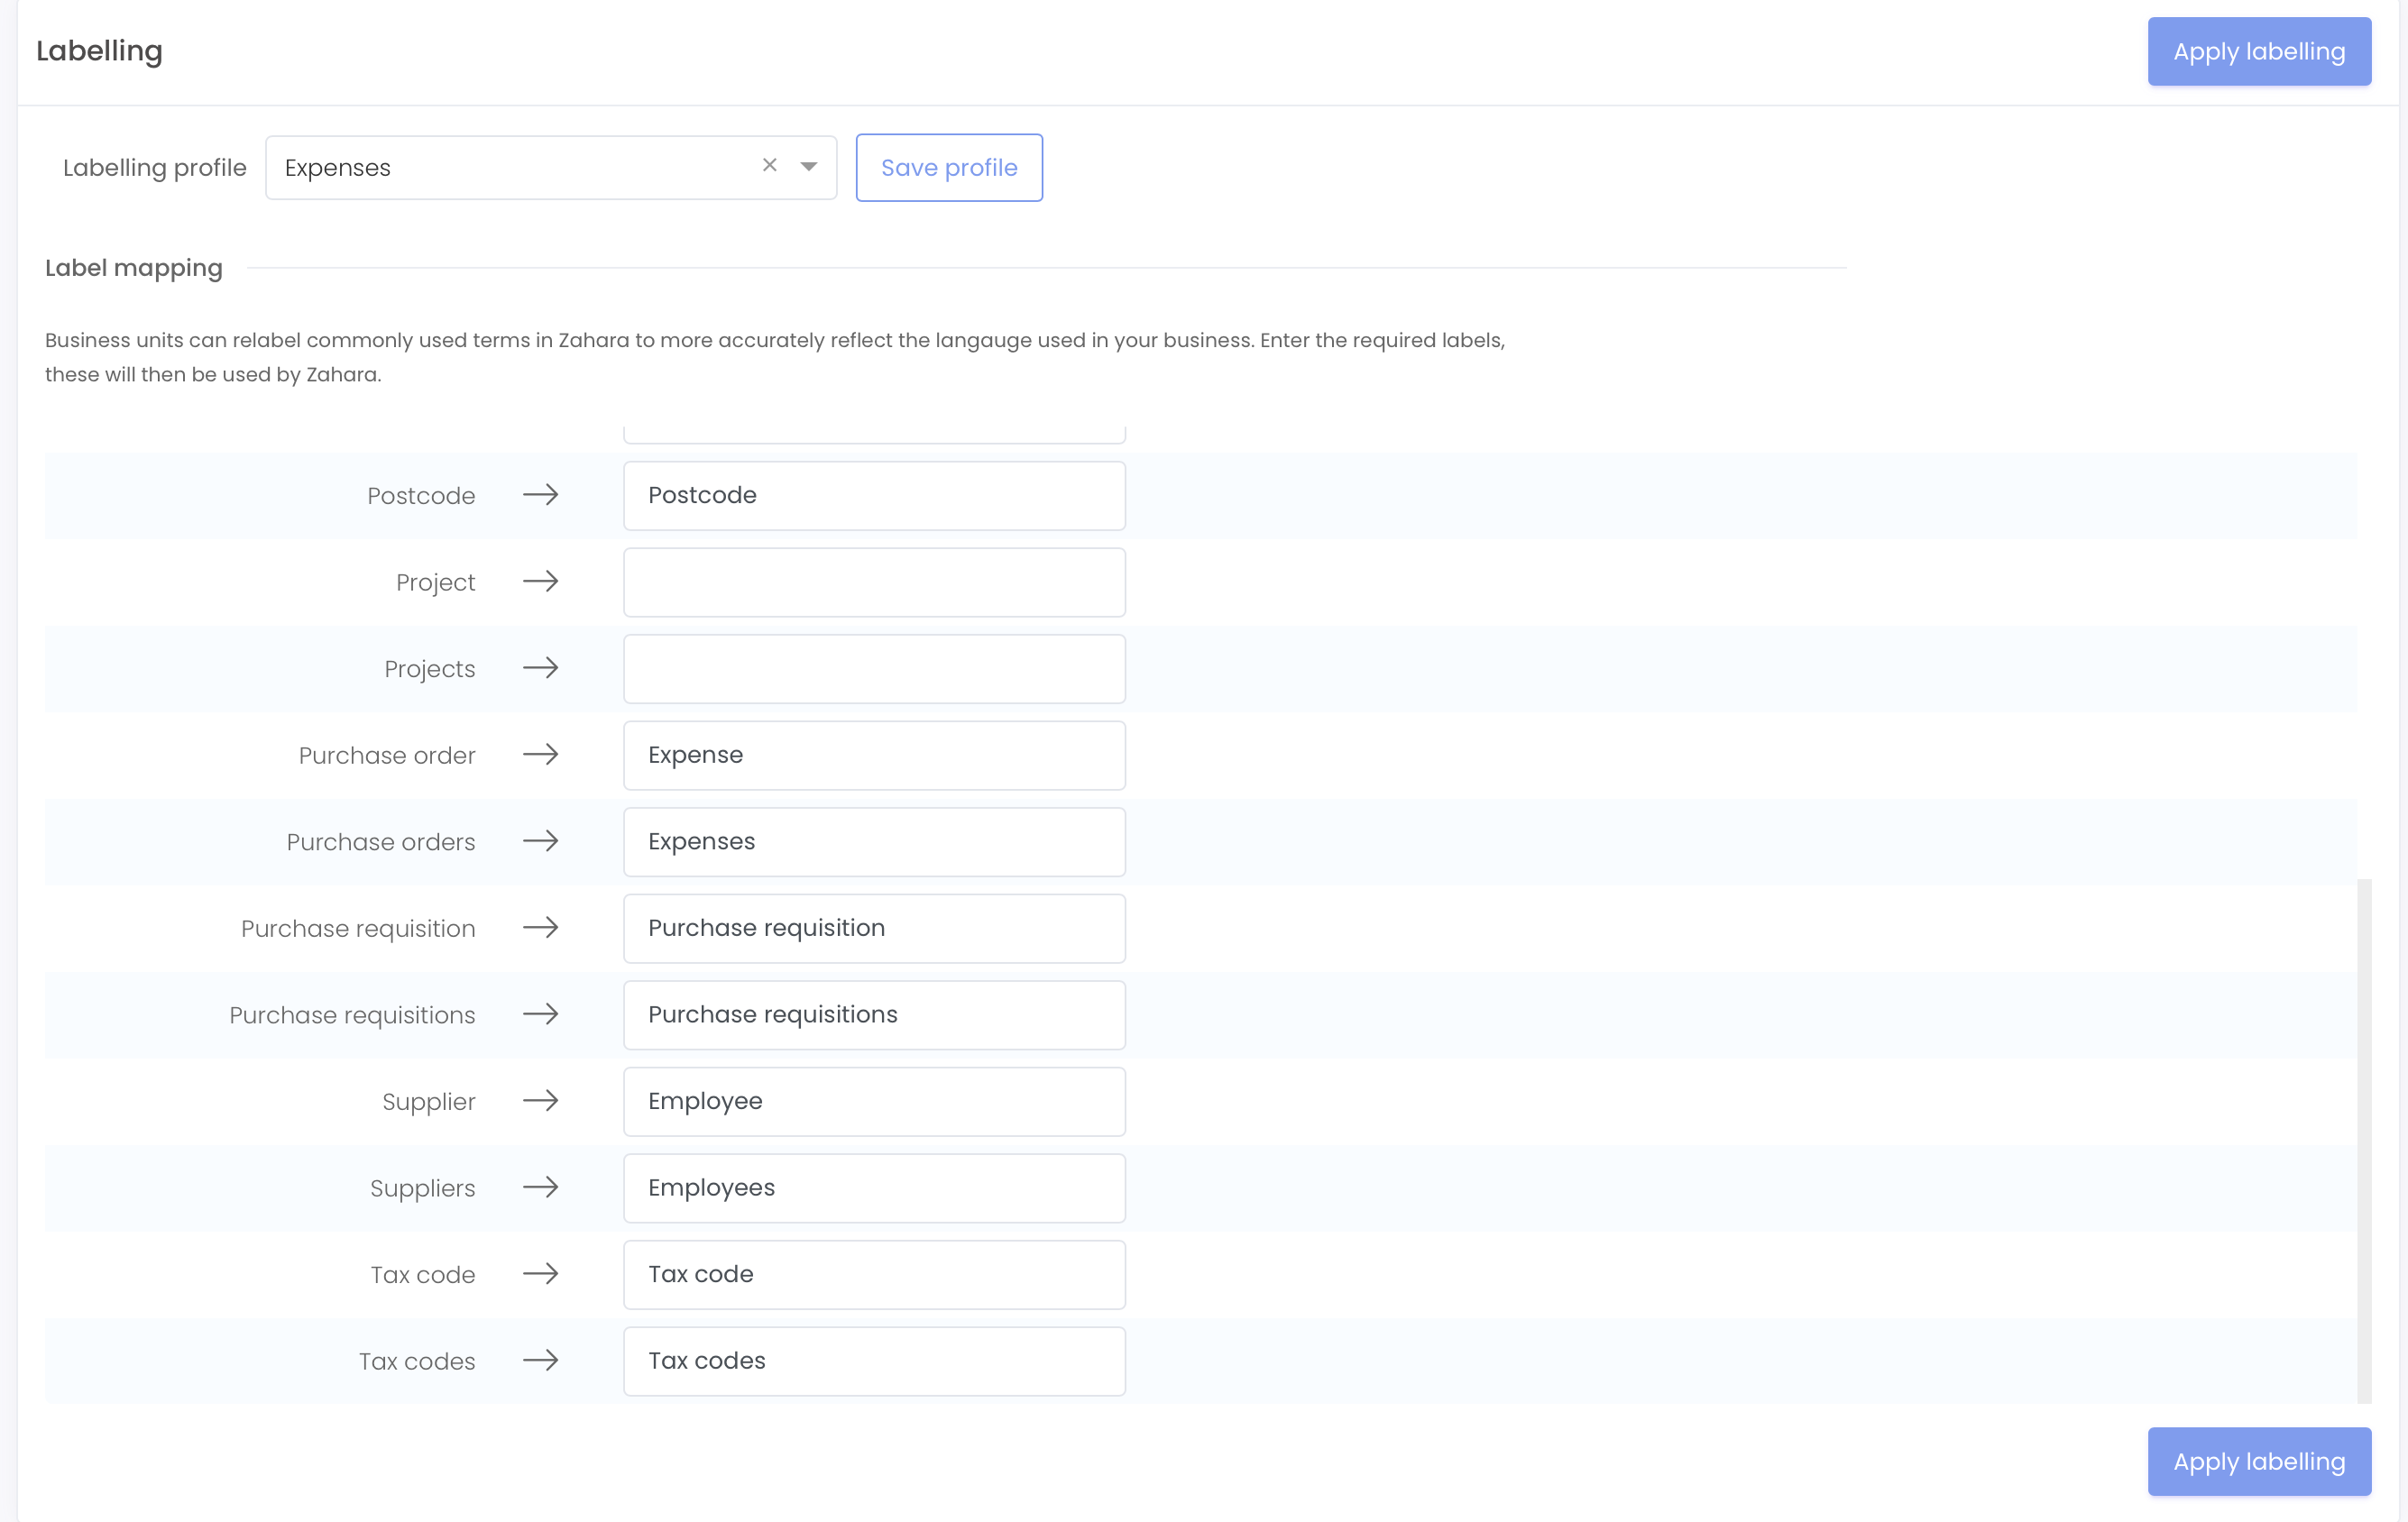This screenshot has width=2408, height=1522.
Task: Select the Expense label text field
Action: pos(874,755)
